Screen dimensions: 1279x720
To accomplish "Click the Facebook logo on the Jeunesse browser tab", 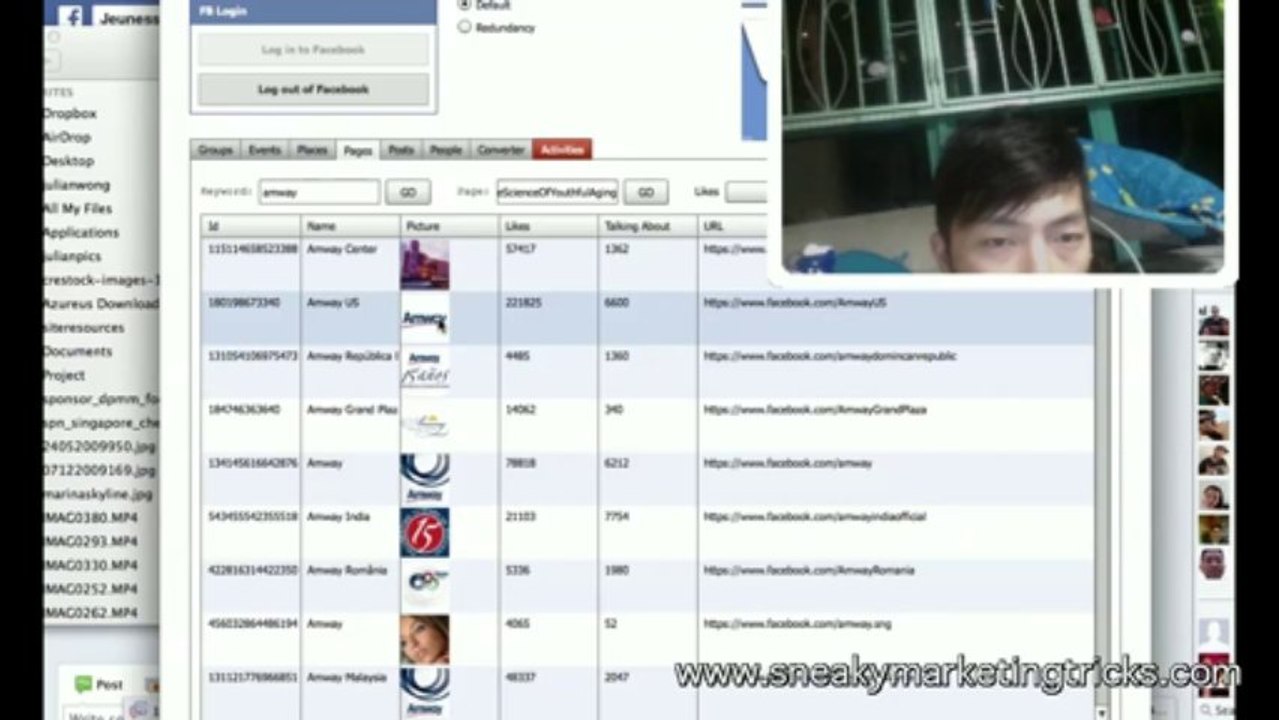I will pyautogui.click(x=71, y=15).
